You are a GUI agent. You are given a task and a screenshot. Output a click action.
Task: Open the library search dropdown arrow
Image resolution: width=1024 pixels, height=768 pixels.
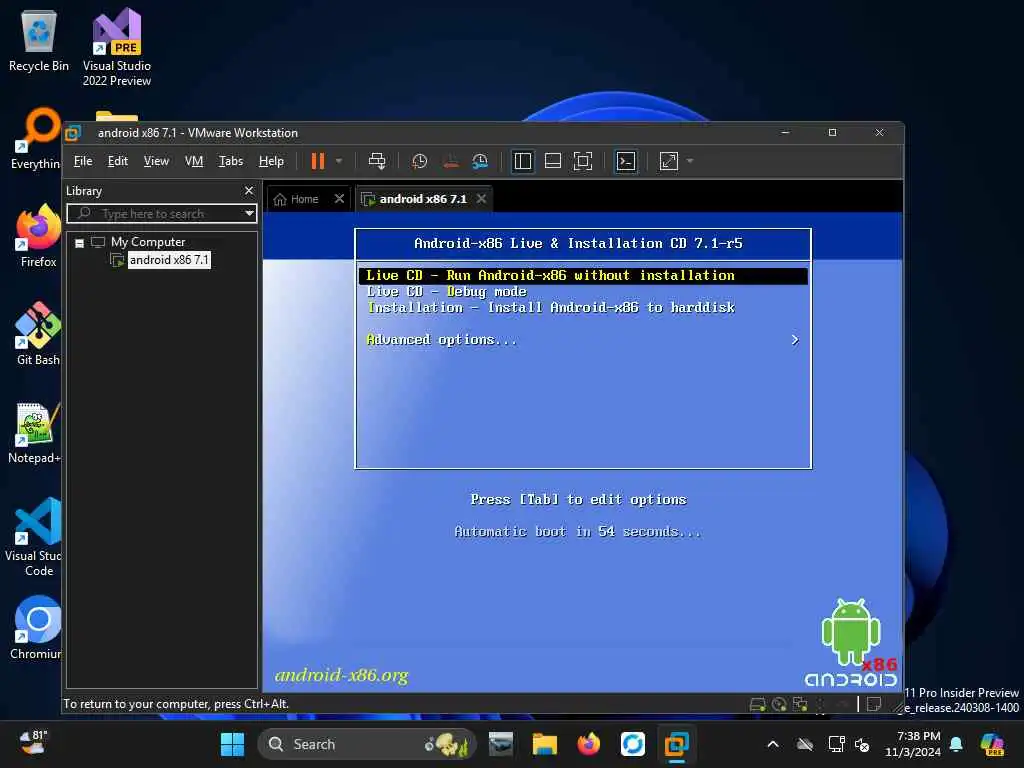click(249, 214)
